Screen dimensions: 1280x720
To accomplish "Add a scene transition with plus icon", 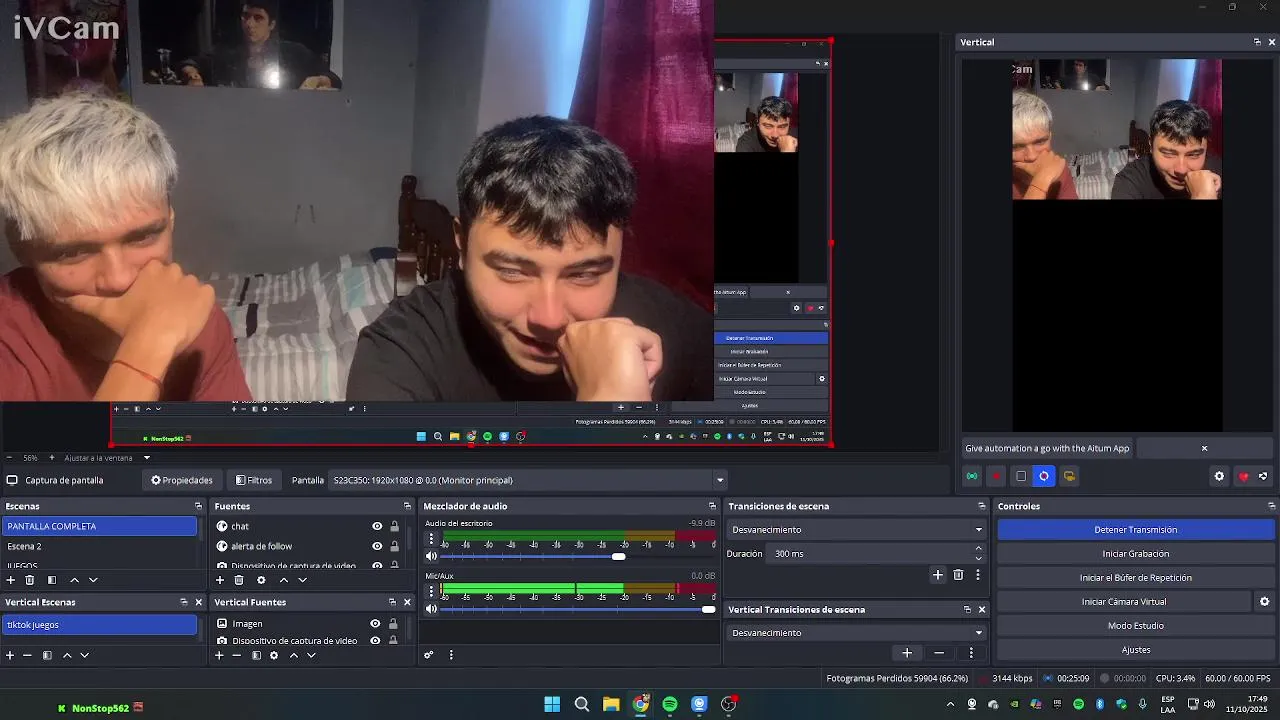I will pos(938,574).
